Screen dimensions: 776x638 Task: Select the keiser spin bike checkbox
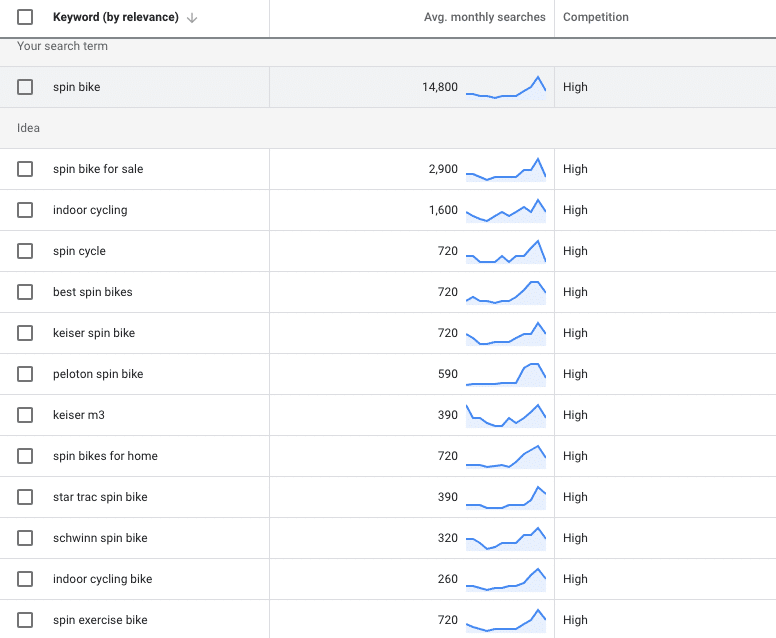click(25, 333)
